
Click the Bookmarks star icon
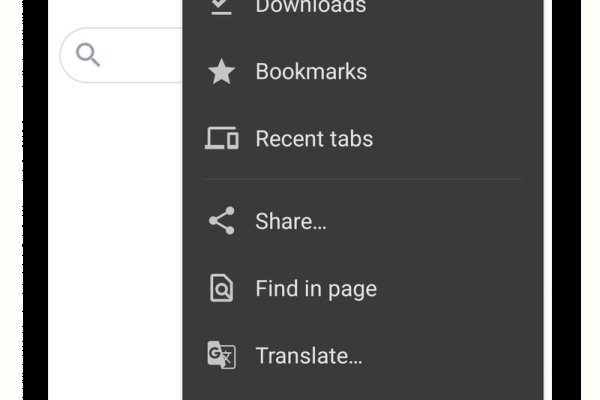(221, 72)
